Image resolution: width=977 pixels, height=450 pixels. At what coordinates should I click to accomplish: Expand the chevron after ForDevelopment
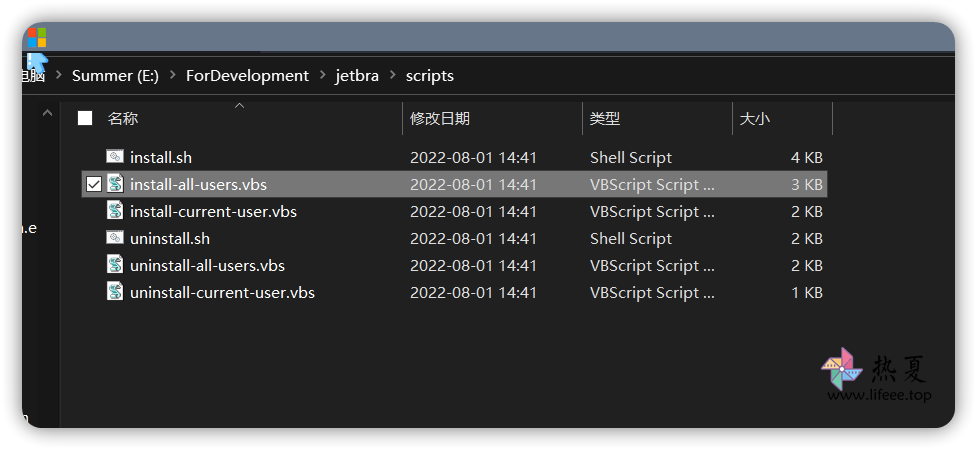(322, 75)
